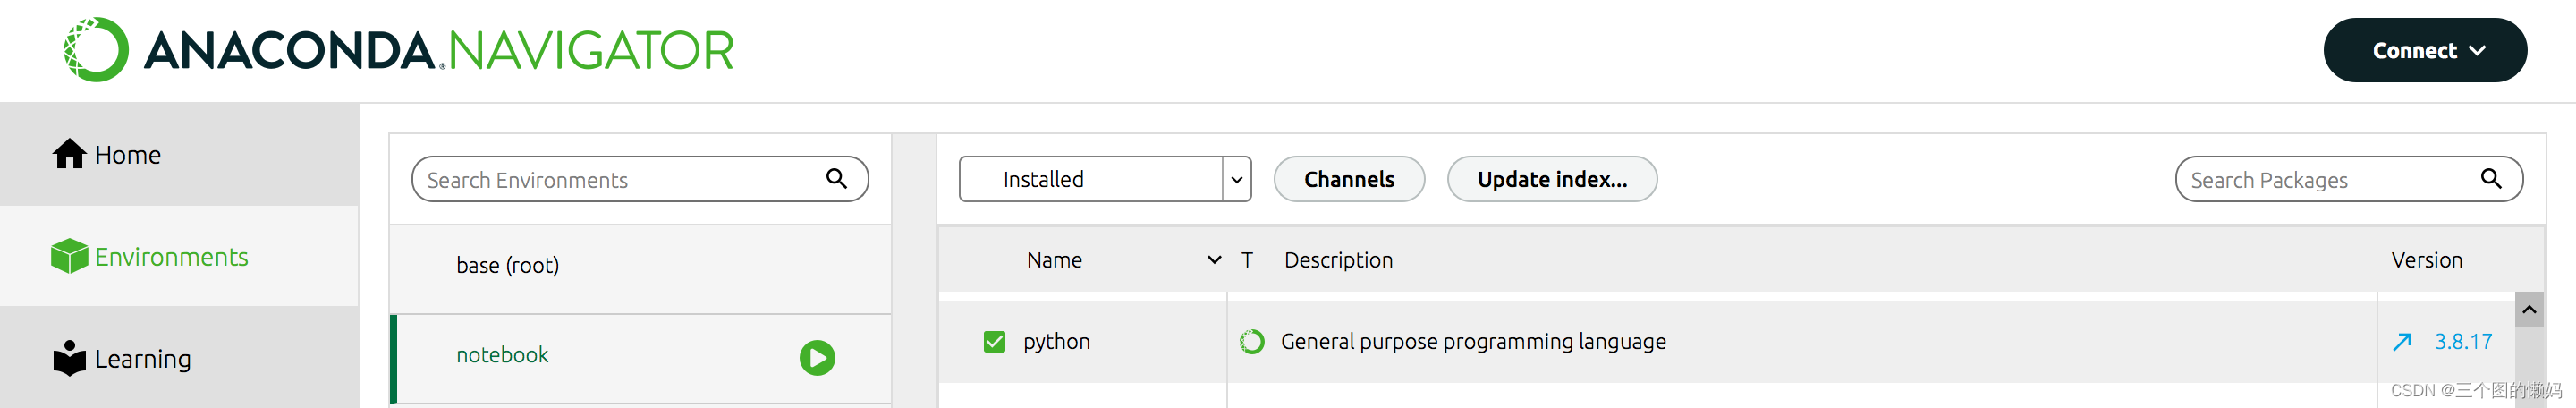2576x408 pixels.
Task: Click the Home house icon
Action: click(x=69, y=154)
